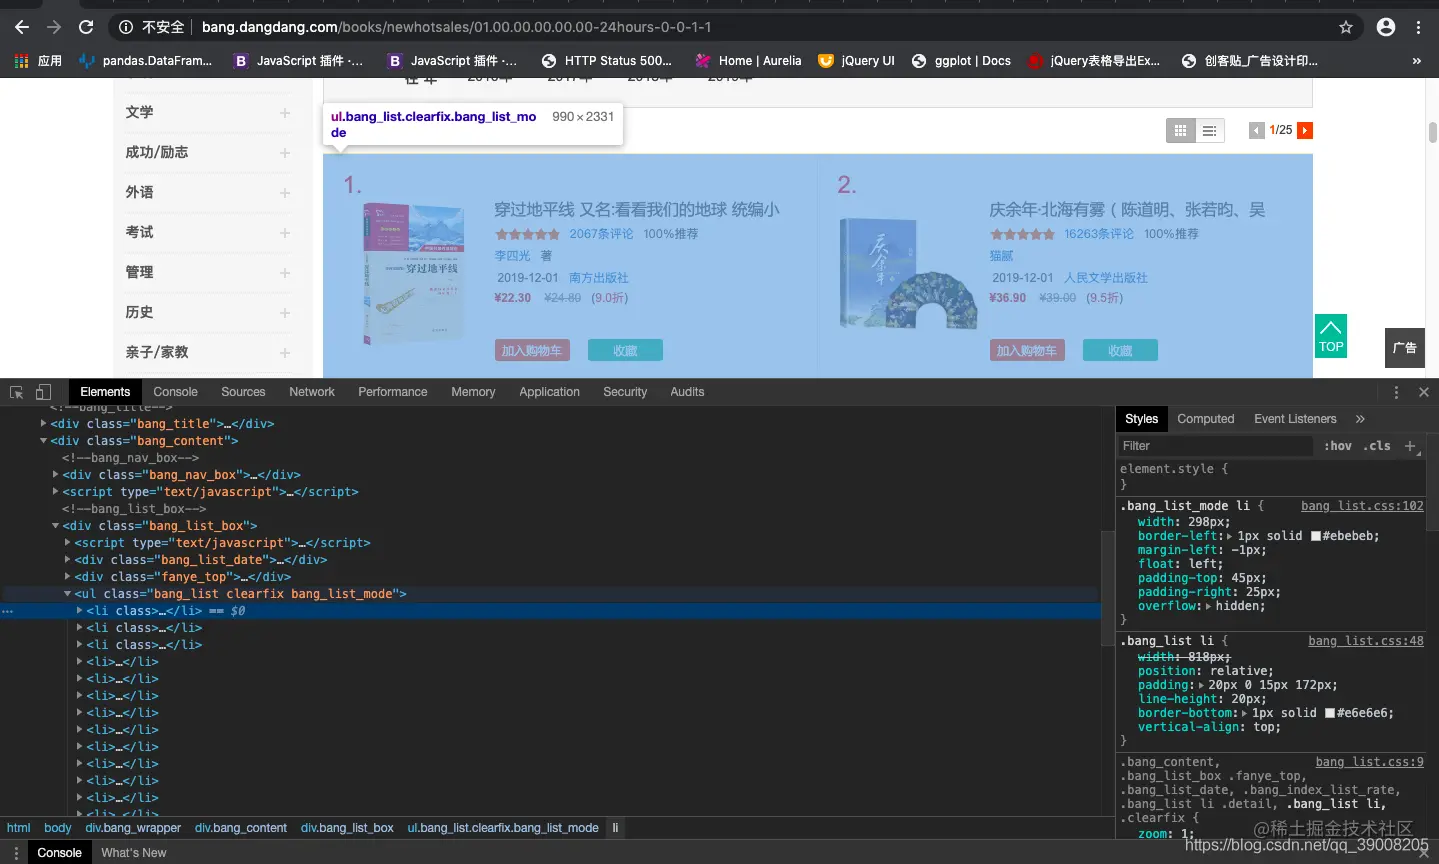Expand the padding property in .bang_list li

[x=1201, y=685]
